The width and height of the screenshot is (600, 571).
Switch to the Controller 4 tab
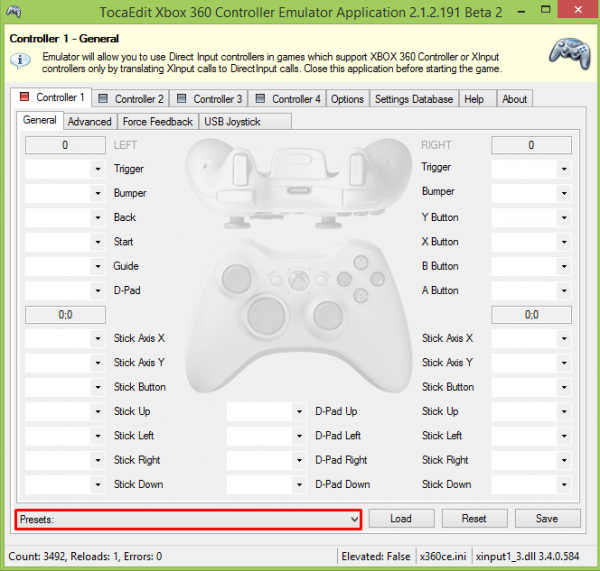[x=287, y=98]
